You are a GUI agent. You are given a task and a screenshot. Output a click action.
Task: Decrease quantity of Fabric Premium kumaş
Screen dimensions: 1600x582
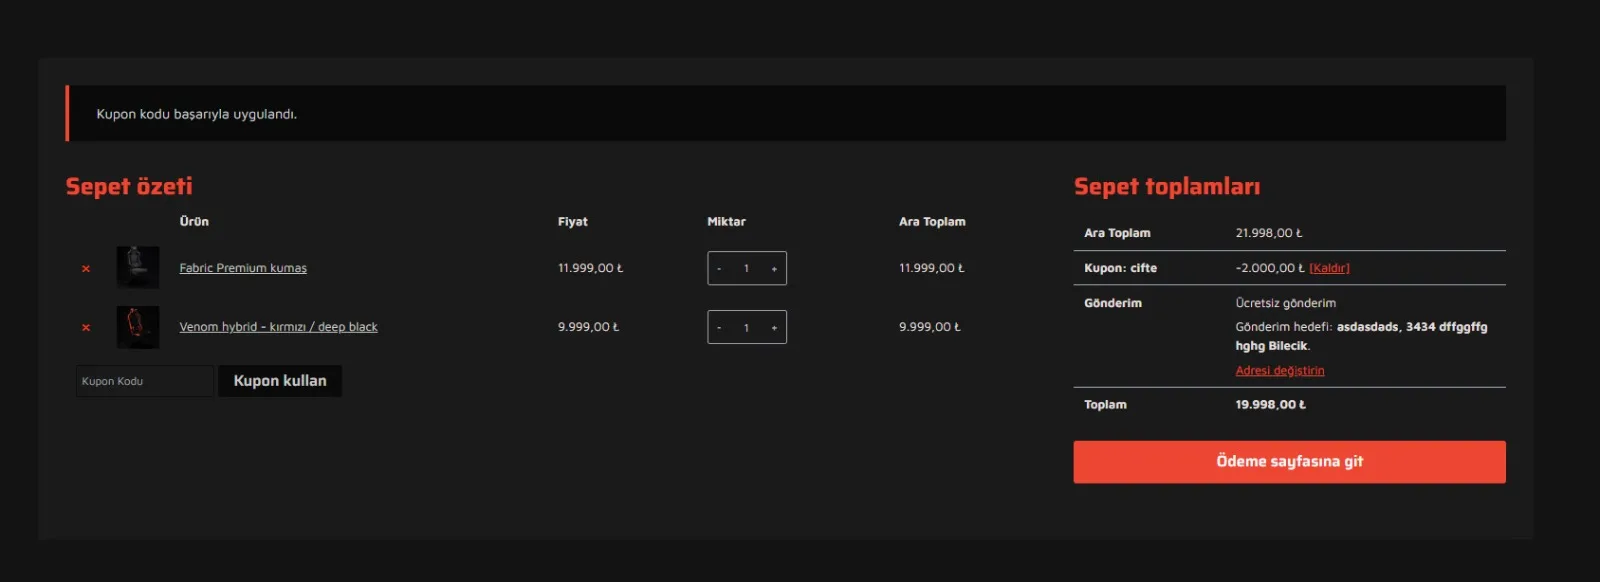[719, 269]
